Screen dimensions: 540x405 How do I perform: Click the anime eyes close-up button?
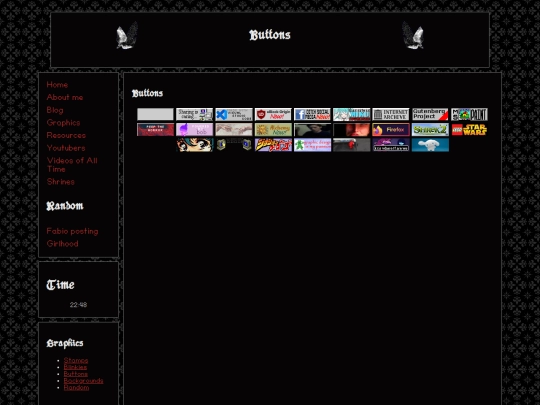pyautogui.click(x=195, y=145)
